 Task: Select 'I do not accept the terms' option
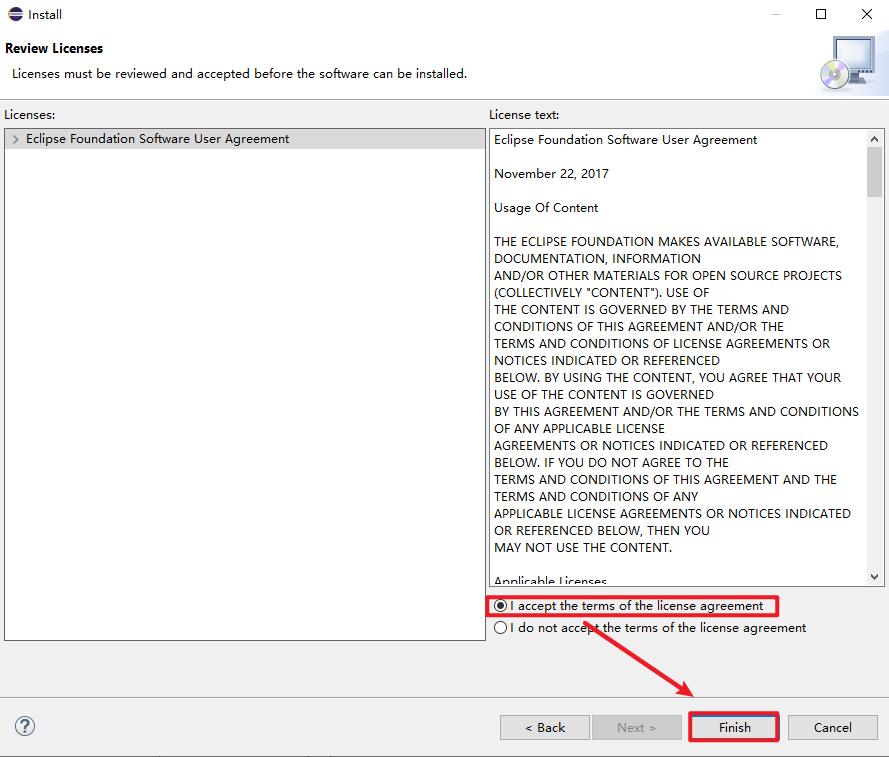tap(501, 628)
